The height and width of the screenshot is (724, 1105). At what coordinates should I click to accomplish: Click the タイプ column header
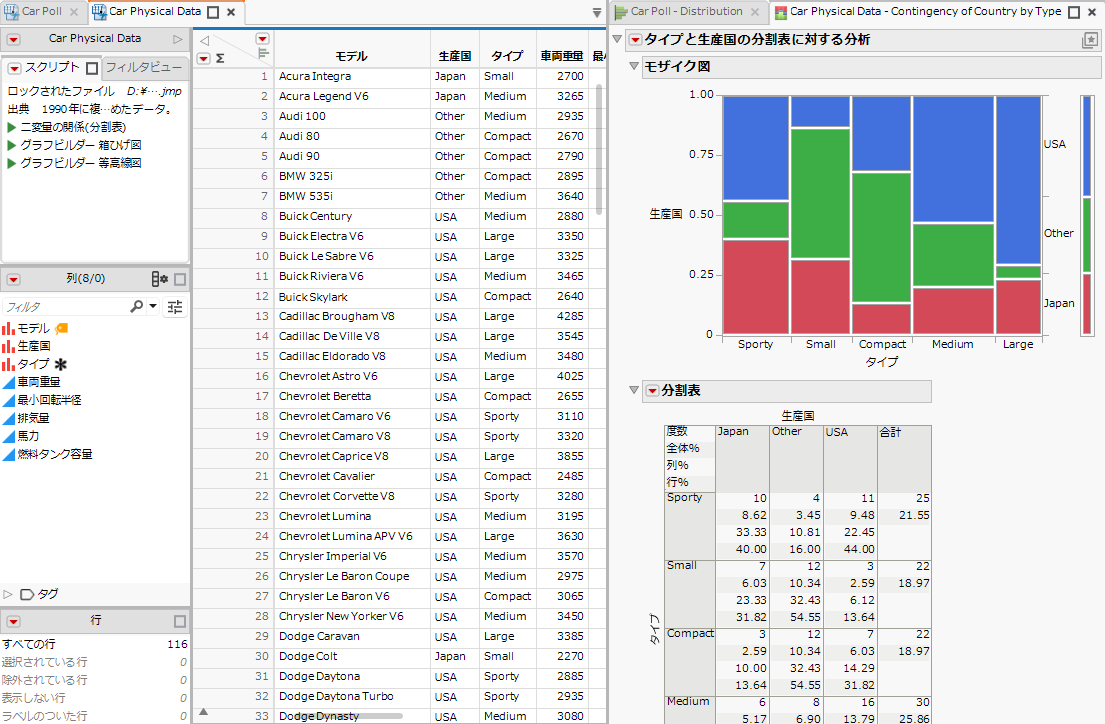(507, 56)
